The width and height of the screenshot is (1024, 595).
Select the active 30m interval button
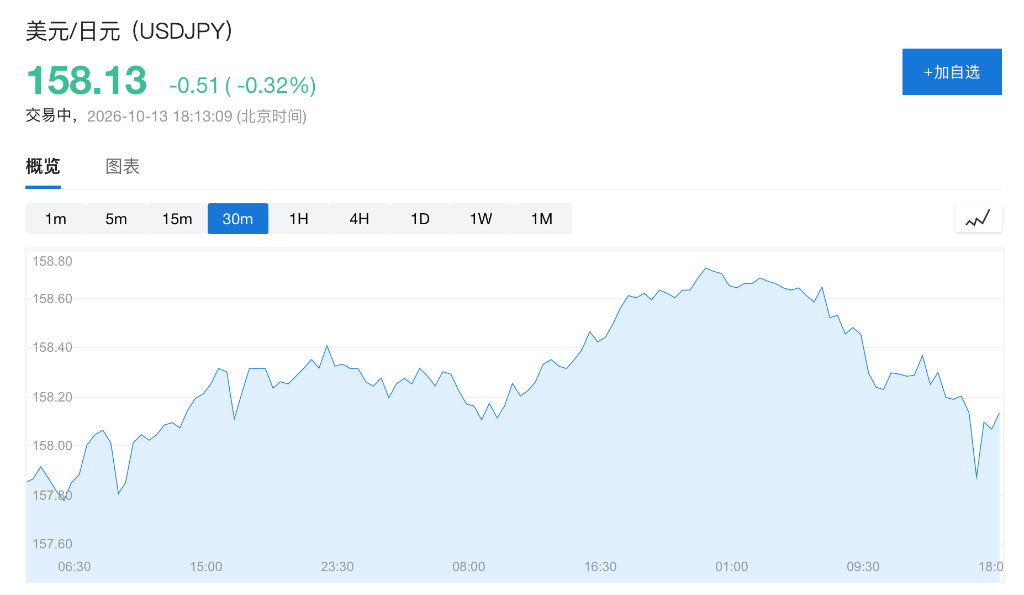click(238, 219)
